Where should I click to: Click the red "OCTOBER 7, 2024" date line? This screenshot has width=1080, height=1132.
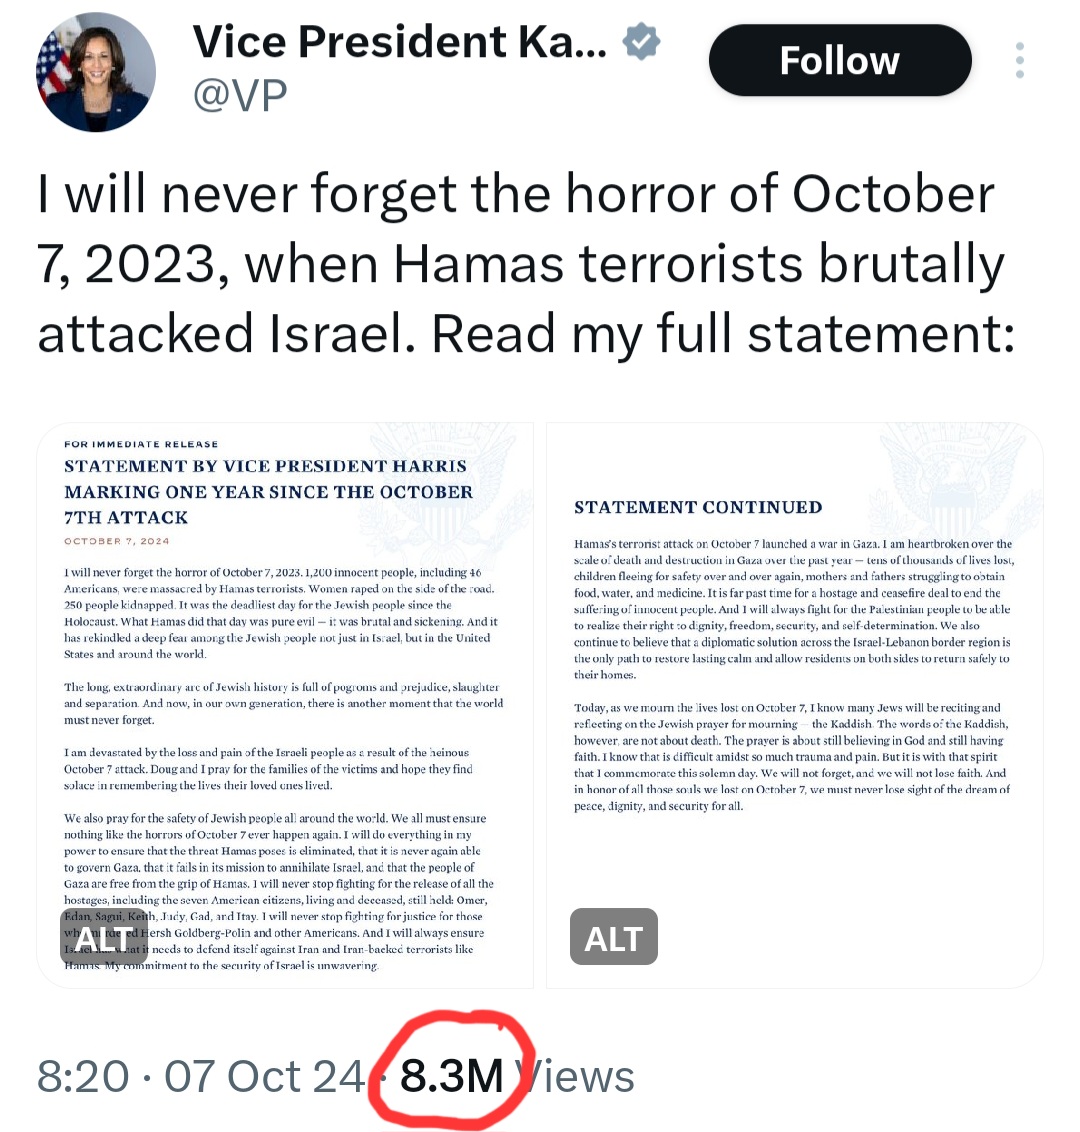pyautogui.click(x=117, y=541)
